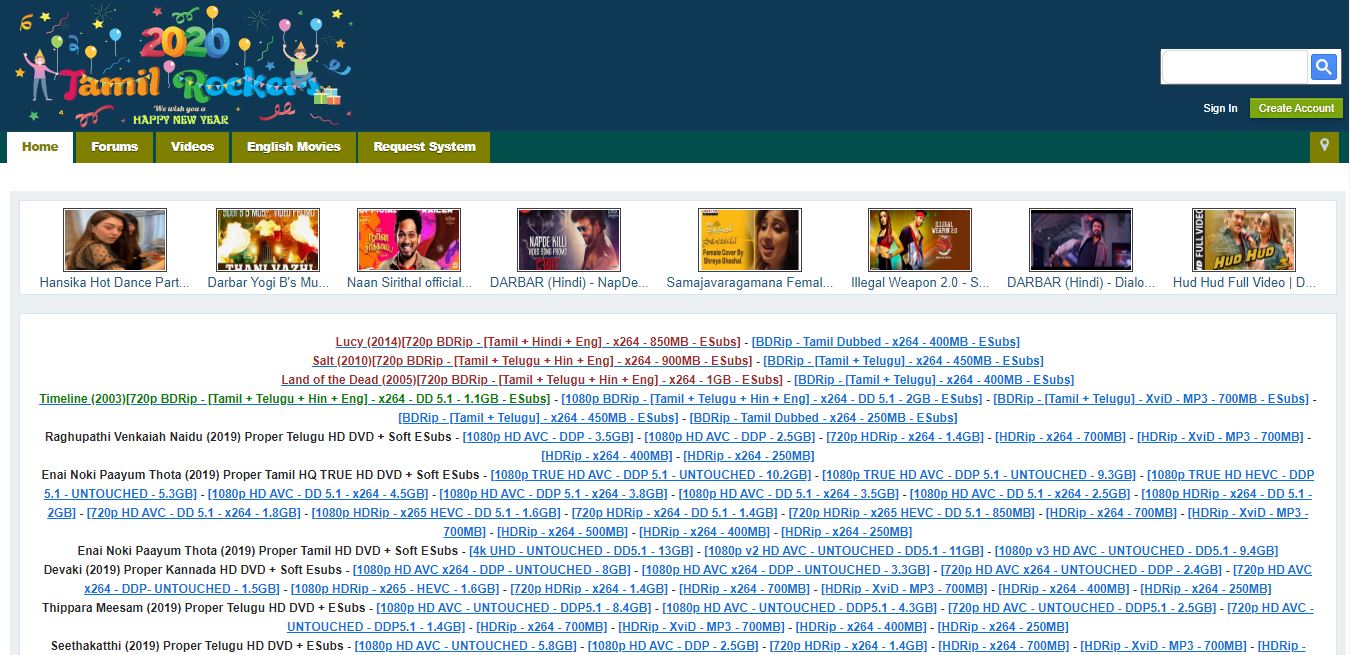
Task: Open Salt (2010) 720p BDRip 900MB link
Action: (x=532, y=361)
